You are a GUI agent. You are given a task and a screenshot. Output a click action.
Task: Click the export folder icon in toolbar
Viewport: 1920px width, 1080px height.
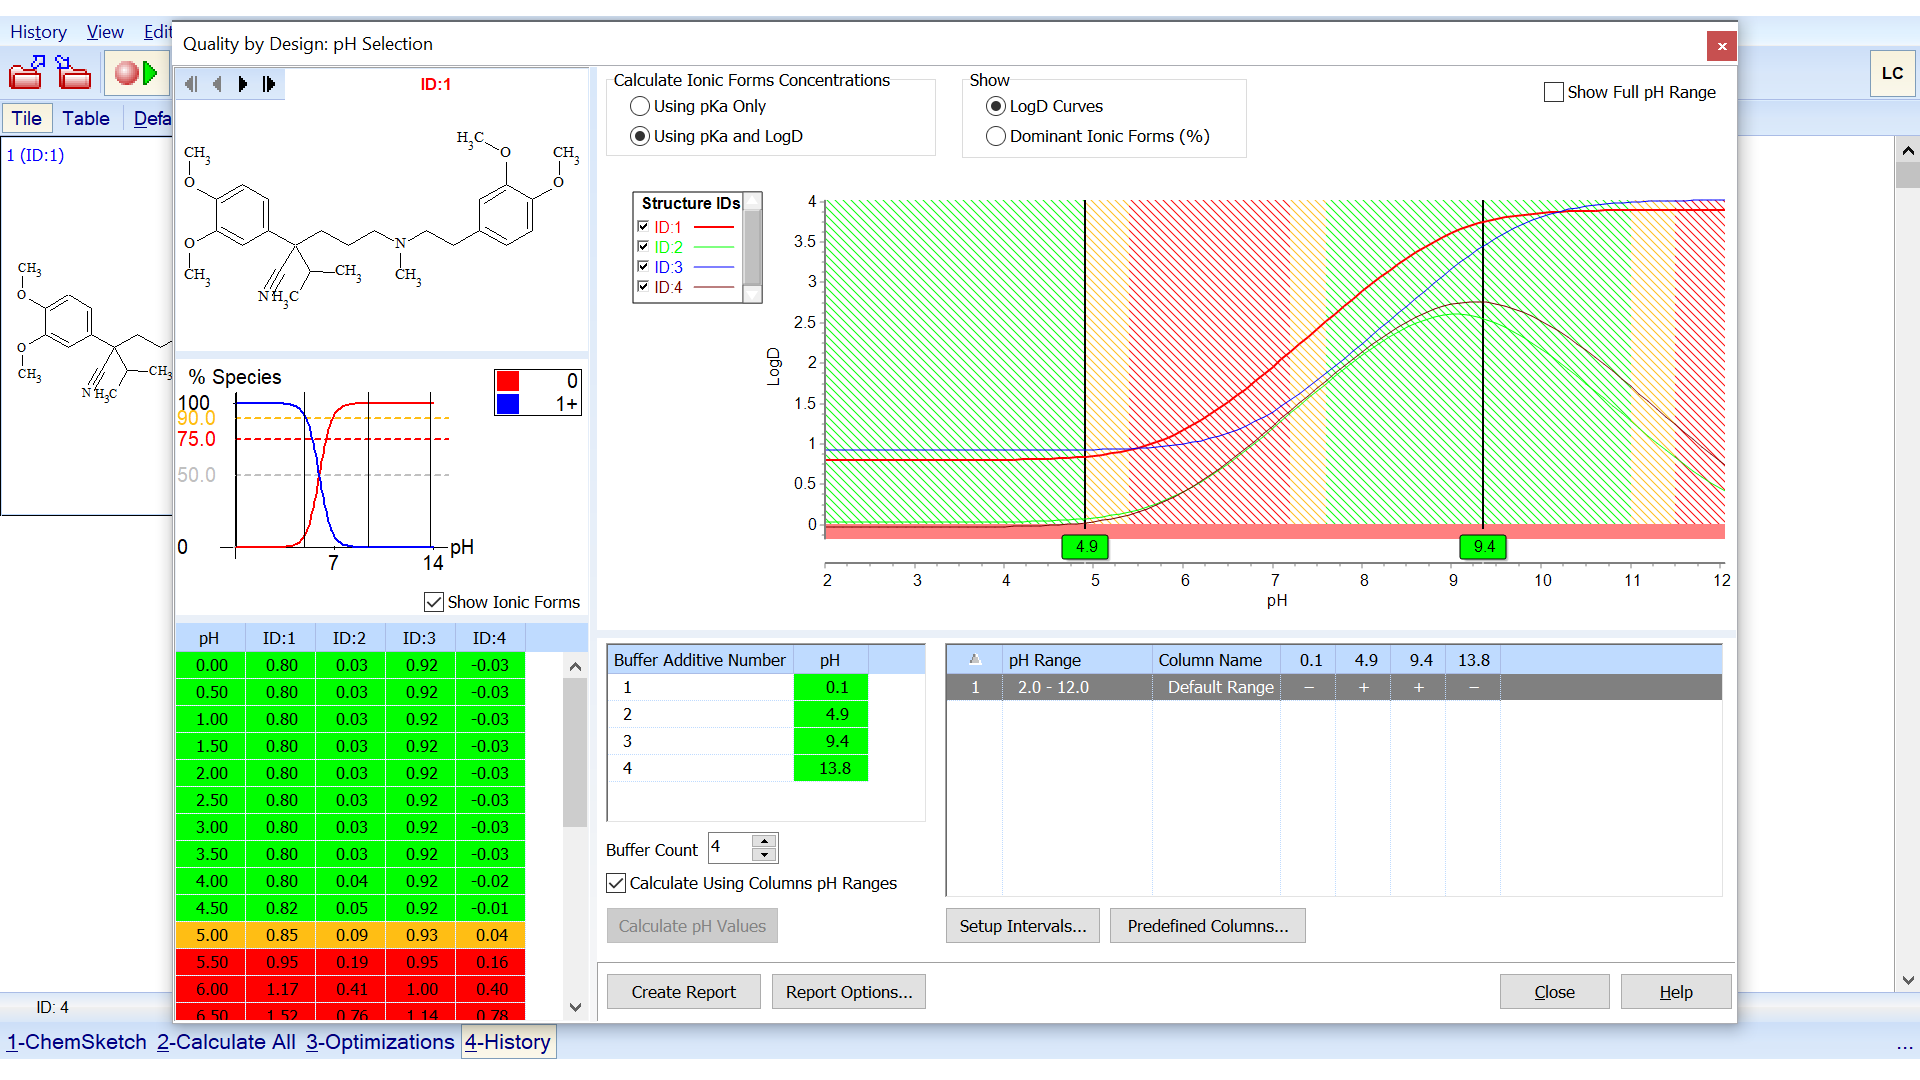[x=27, y=73]
